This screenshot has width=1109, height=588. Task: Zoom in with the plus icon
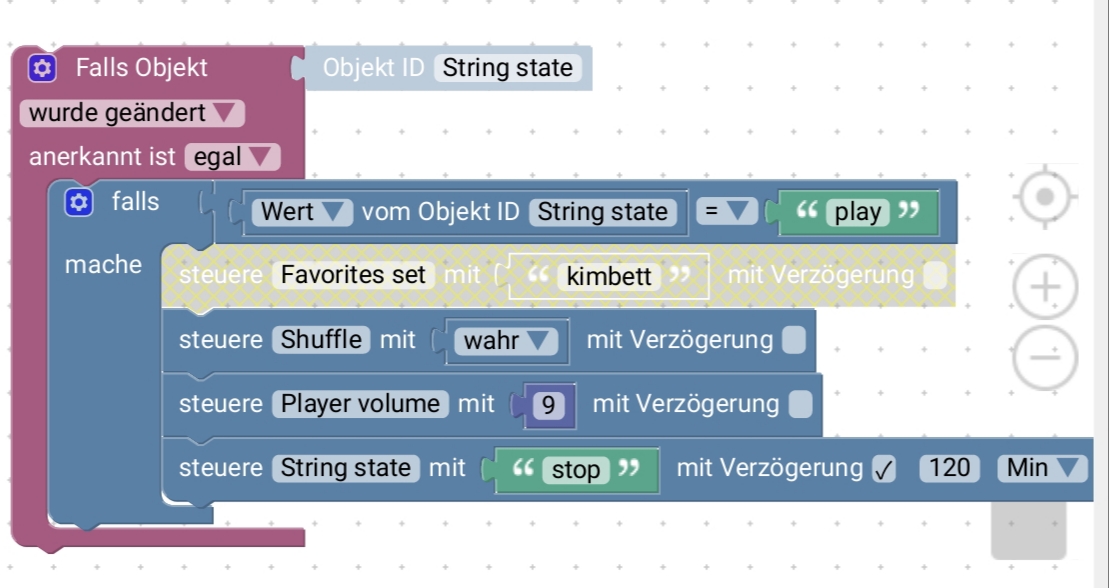(x=1045, y=287)
